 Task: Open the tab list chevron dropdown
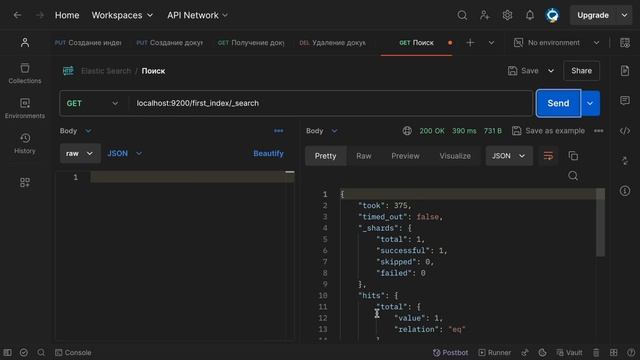pyautogui.click(x=491, y=42)
